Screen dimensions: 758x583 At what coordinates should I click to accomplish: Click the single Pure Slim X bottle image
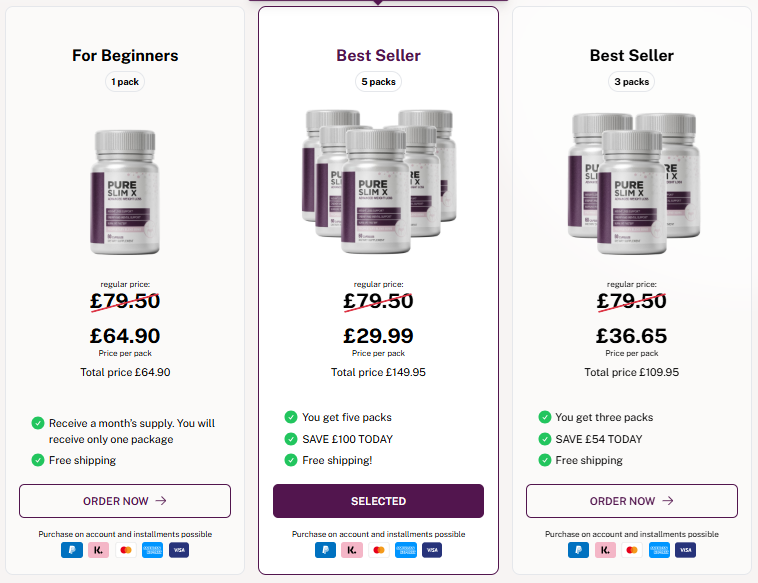click(x=125, y=192)
